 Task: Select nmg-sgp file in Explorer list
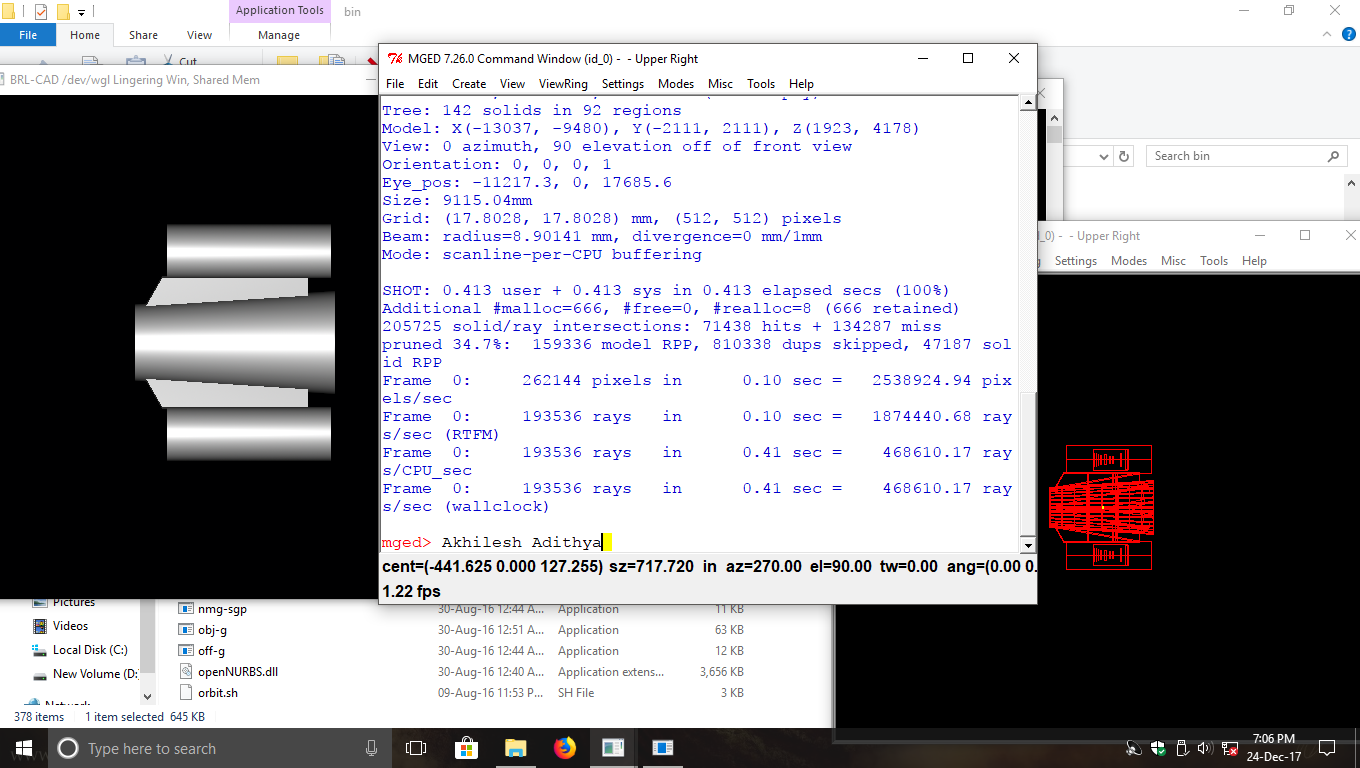coord(222,609)
